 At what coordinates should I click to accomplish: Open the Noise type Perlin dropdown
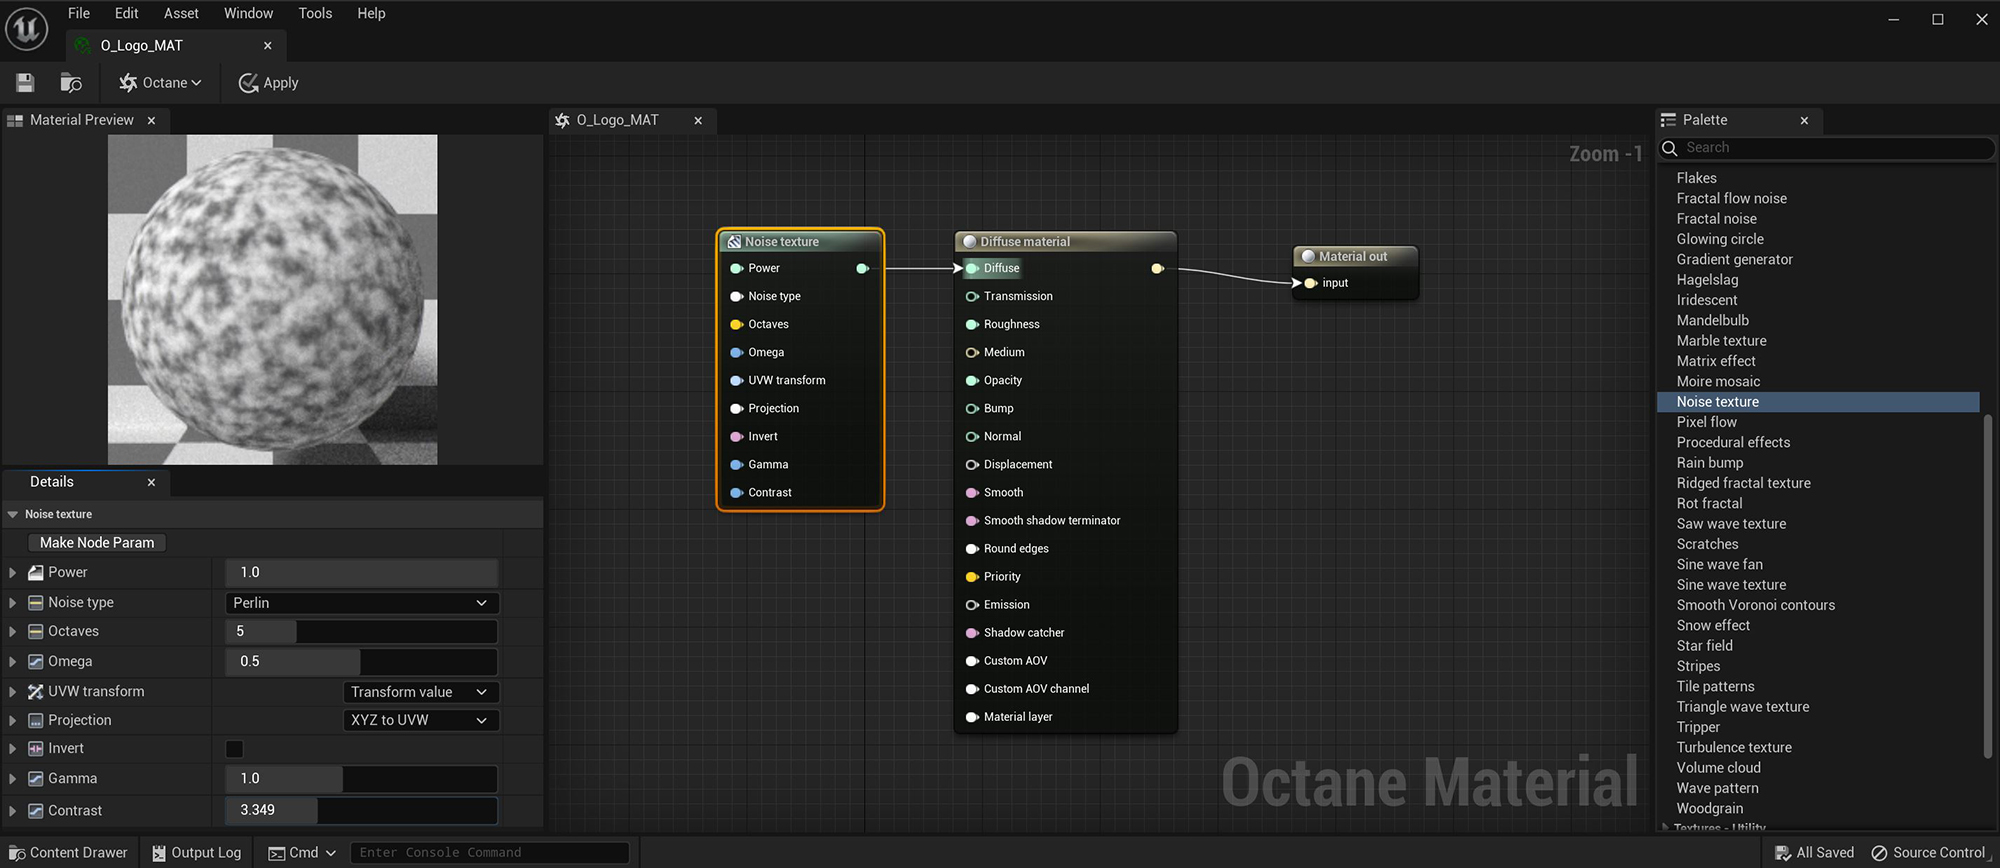(362, 603)
